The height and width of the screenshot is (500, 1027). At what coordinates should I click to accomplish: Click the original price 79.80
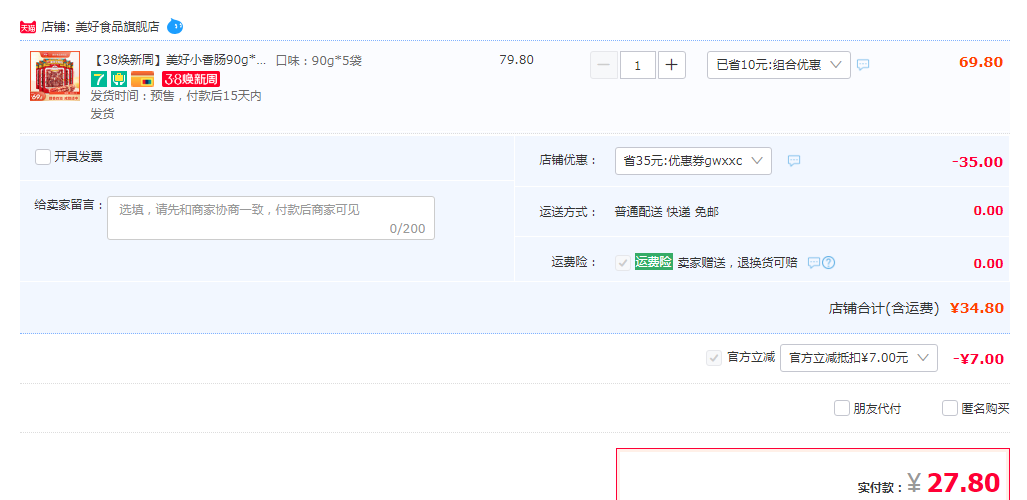(516, 60)
